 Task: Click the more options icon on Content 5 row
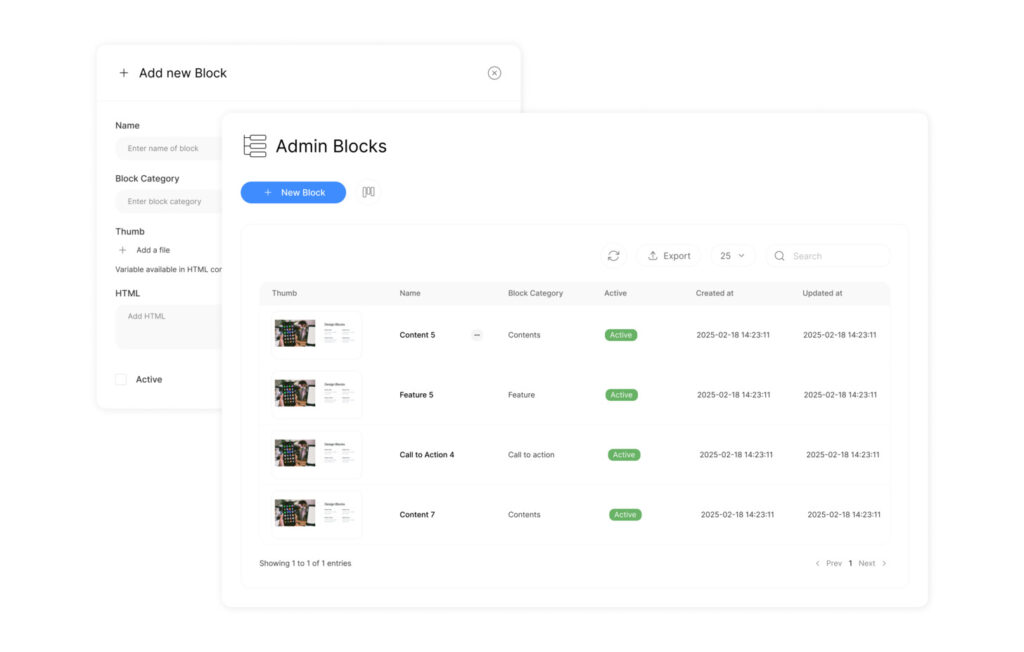[x=477, y=335]
